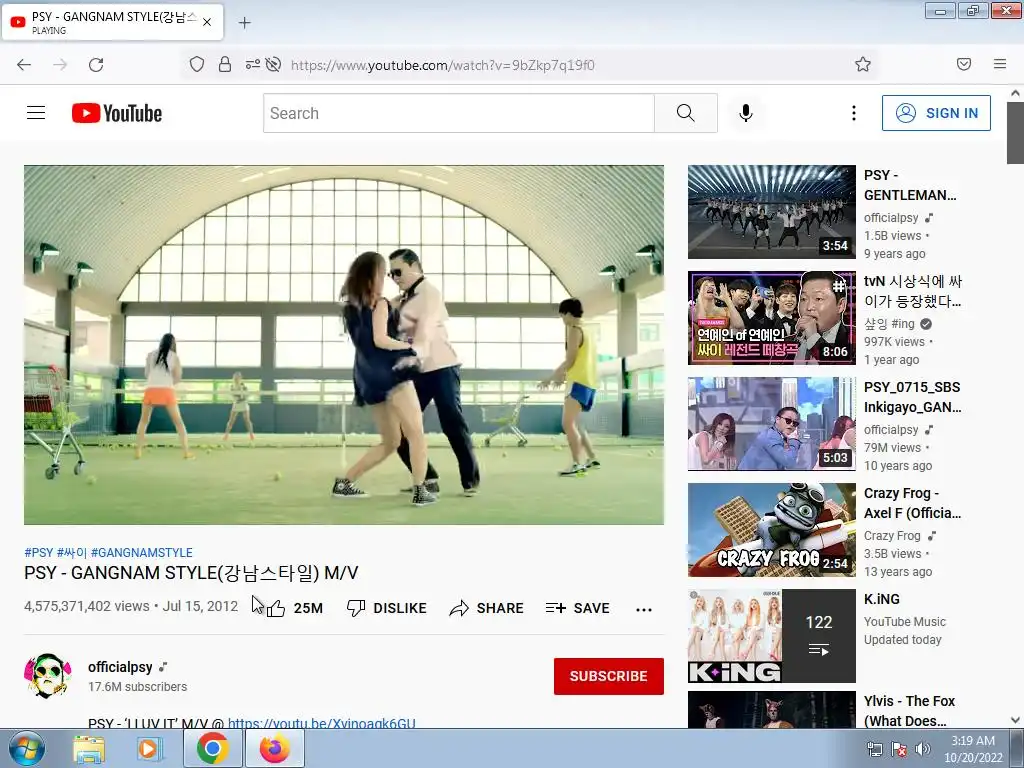Open Ylvis - The Fox video title
The height and width of the screenshot is (768, 1024).
(x=909, y=711)
